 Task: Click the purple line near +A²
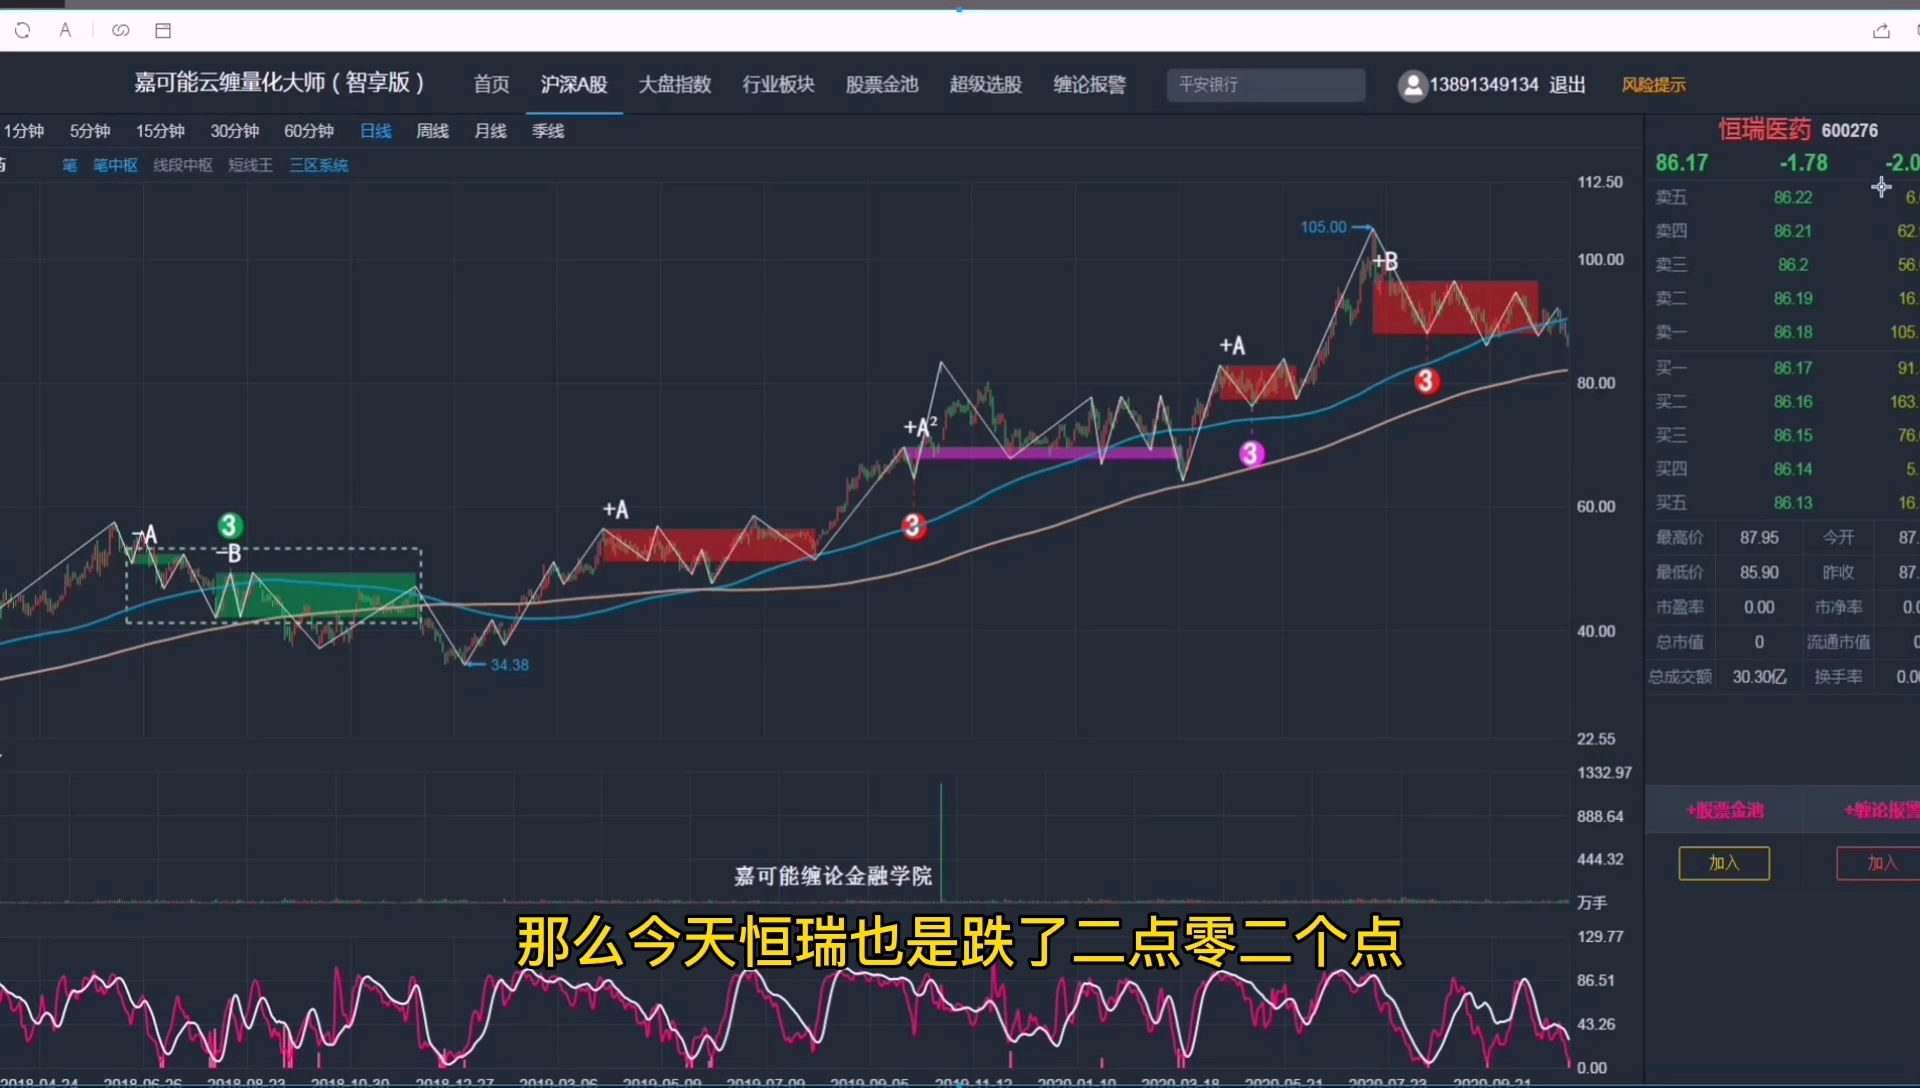(1043, 453)
